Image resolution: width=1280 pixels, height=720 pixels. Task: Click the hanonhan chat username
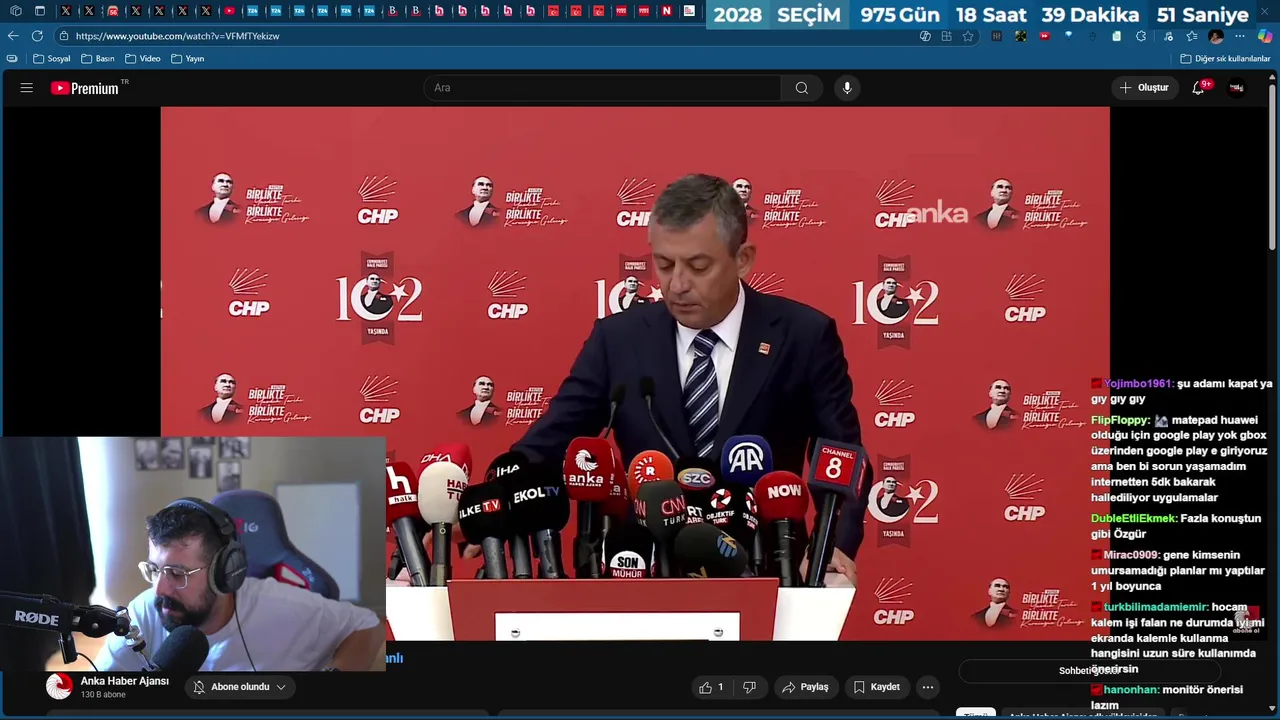pyautogui.click(x=1131, y=690)
